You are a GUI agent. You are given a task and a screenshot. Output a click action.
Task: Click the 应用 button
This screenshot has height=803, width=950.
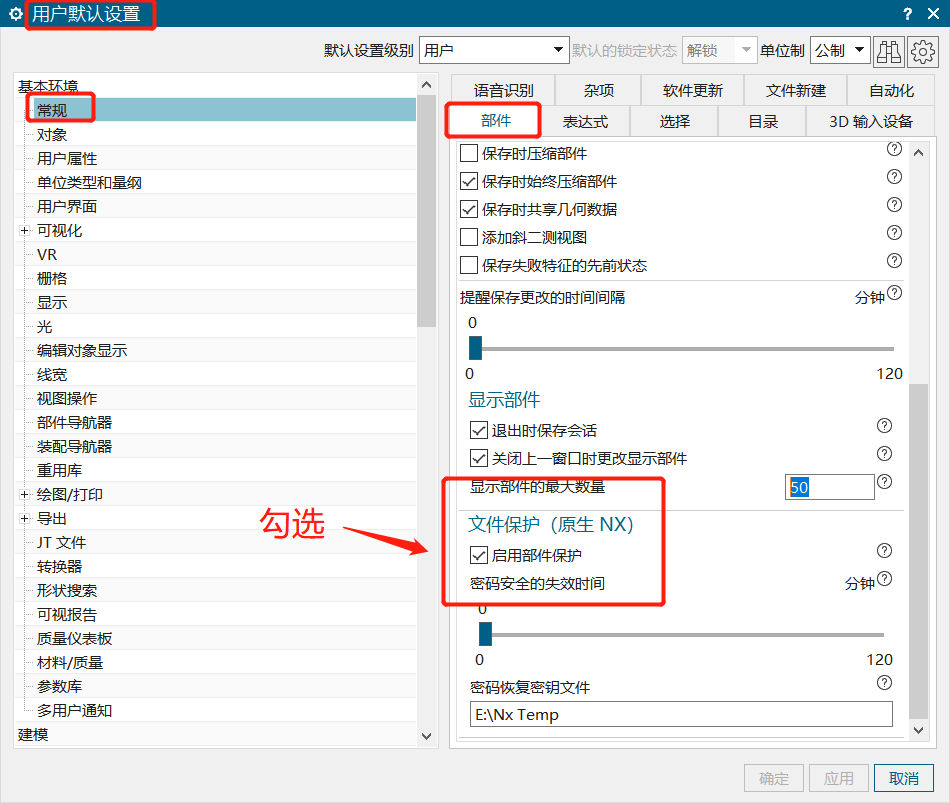839,777
